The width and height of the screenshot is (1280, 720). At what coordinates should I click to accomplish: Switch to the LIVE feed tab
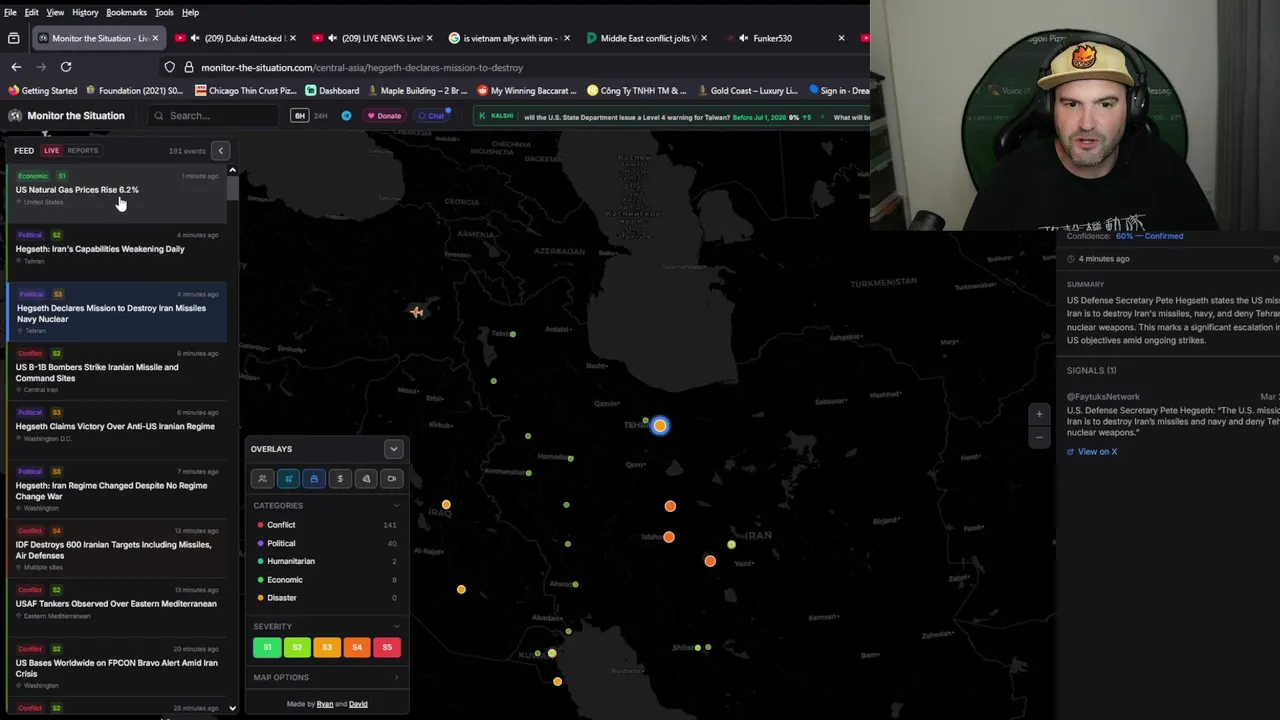coord(51,151)
